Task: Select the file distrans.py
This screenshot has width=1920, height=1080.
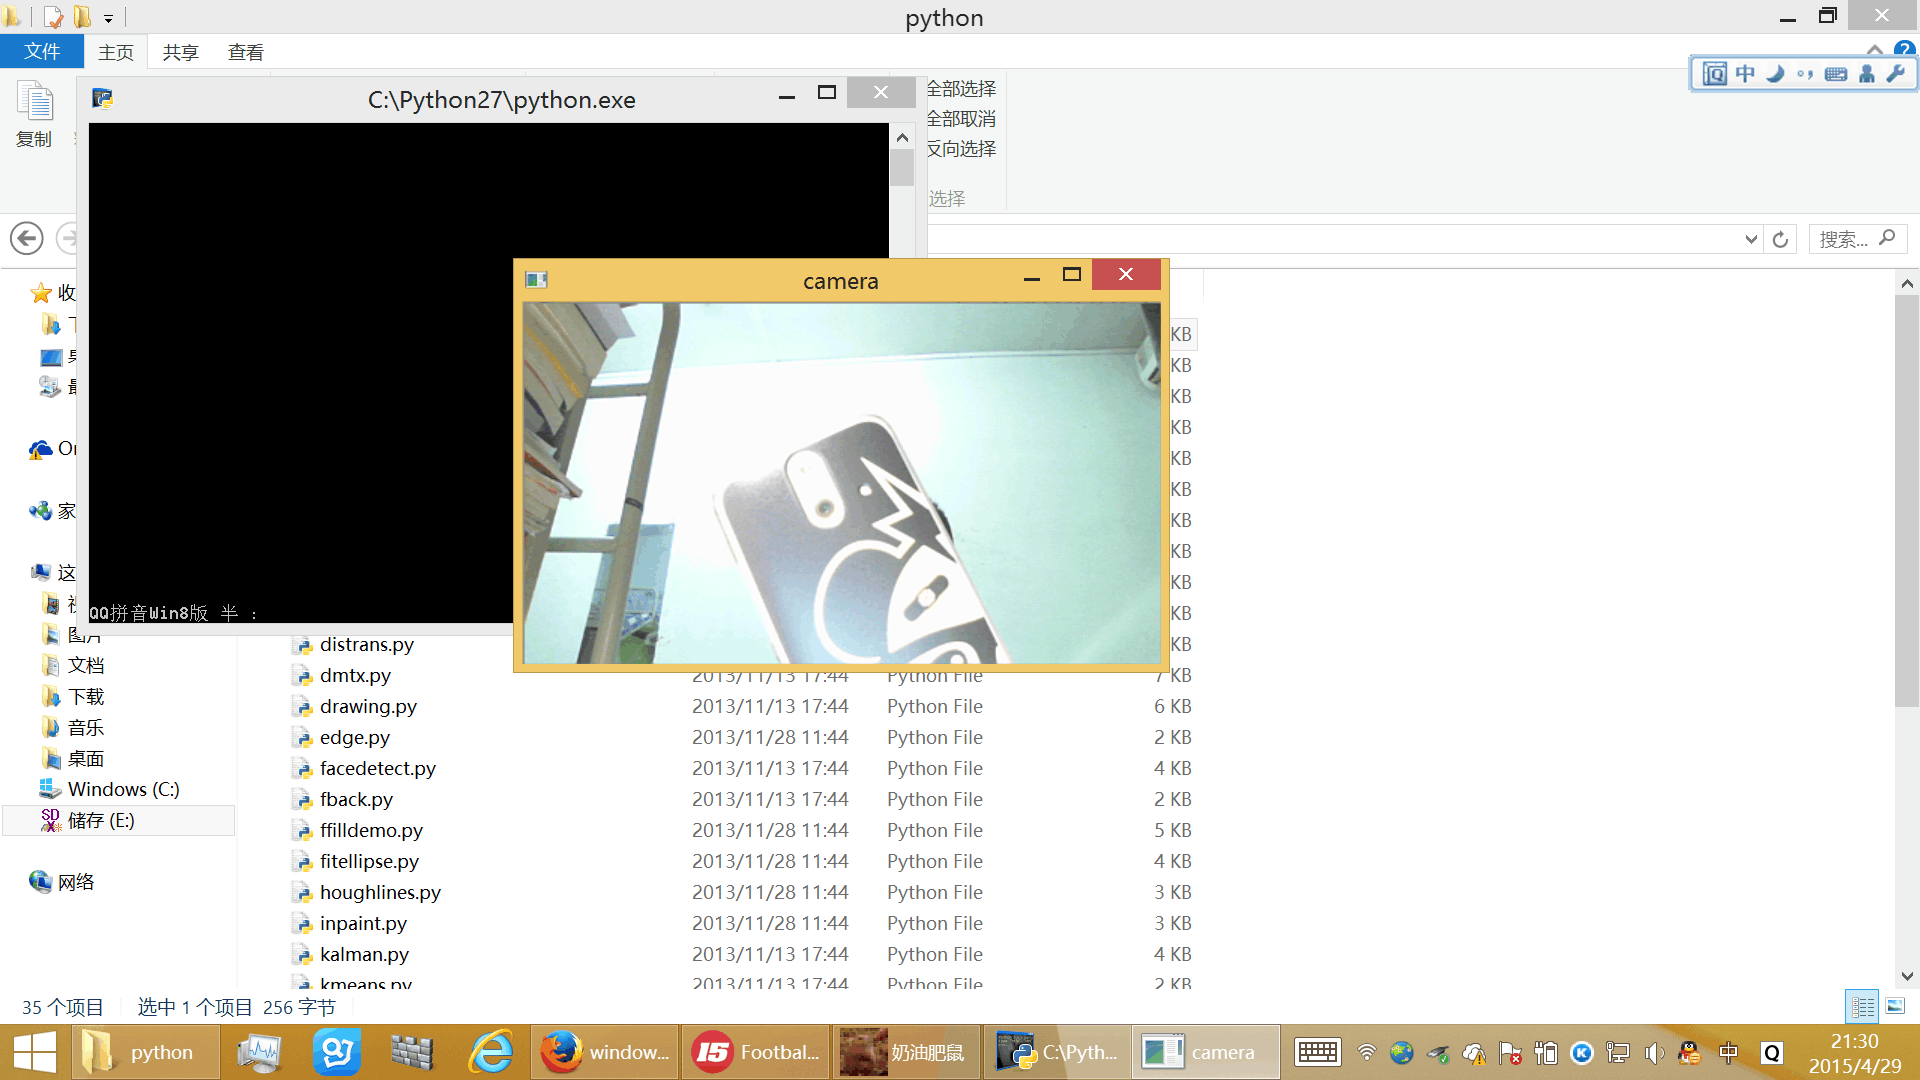Action: [366, 645]
